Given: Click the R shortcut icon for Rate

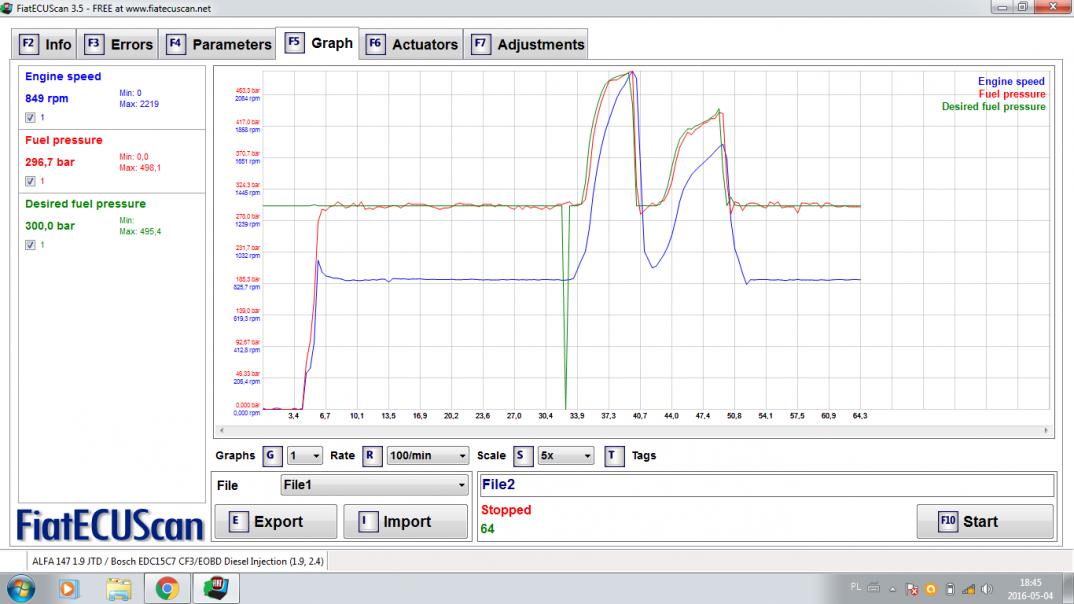Looking at the screenshot, I should point(371,455).
